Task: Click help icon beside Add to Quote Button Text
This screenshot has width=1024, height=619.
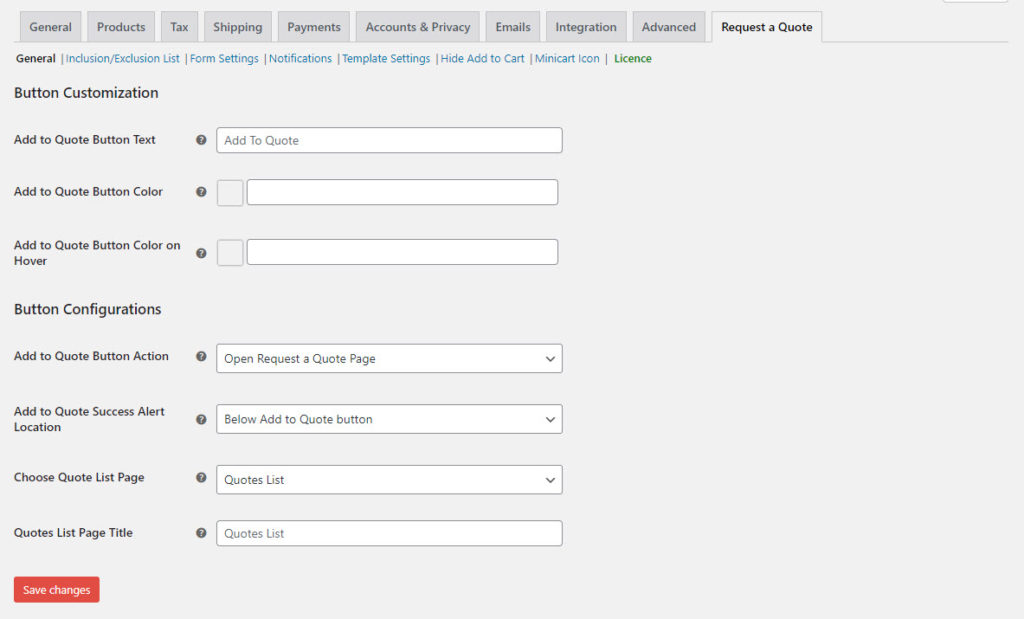Action: tap(201, 141)
